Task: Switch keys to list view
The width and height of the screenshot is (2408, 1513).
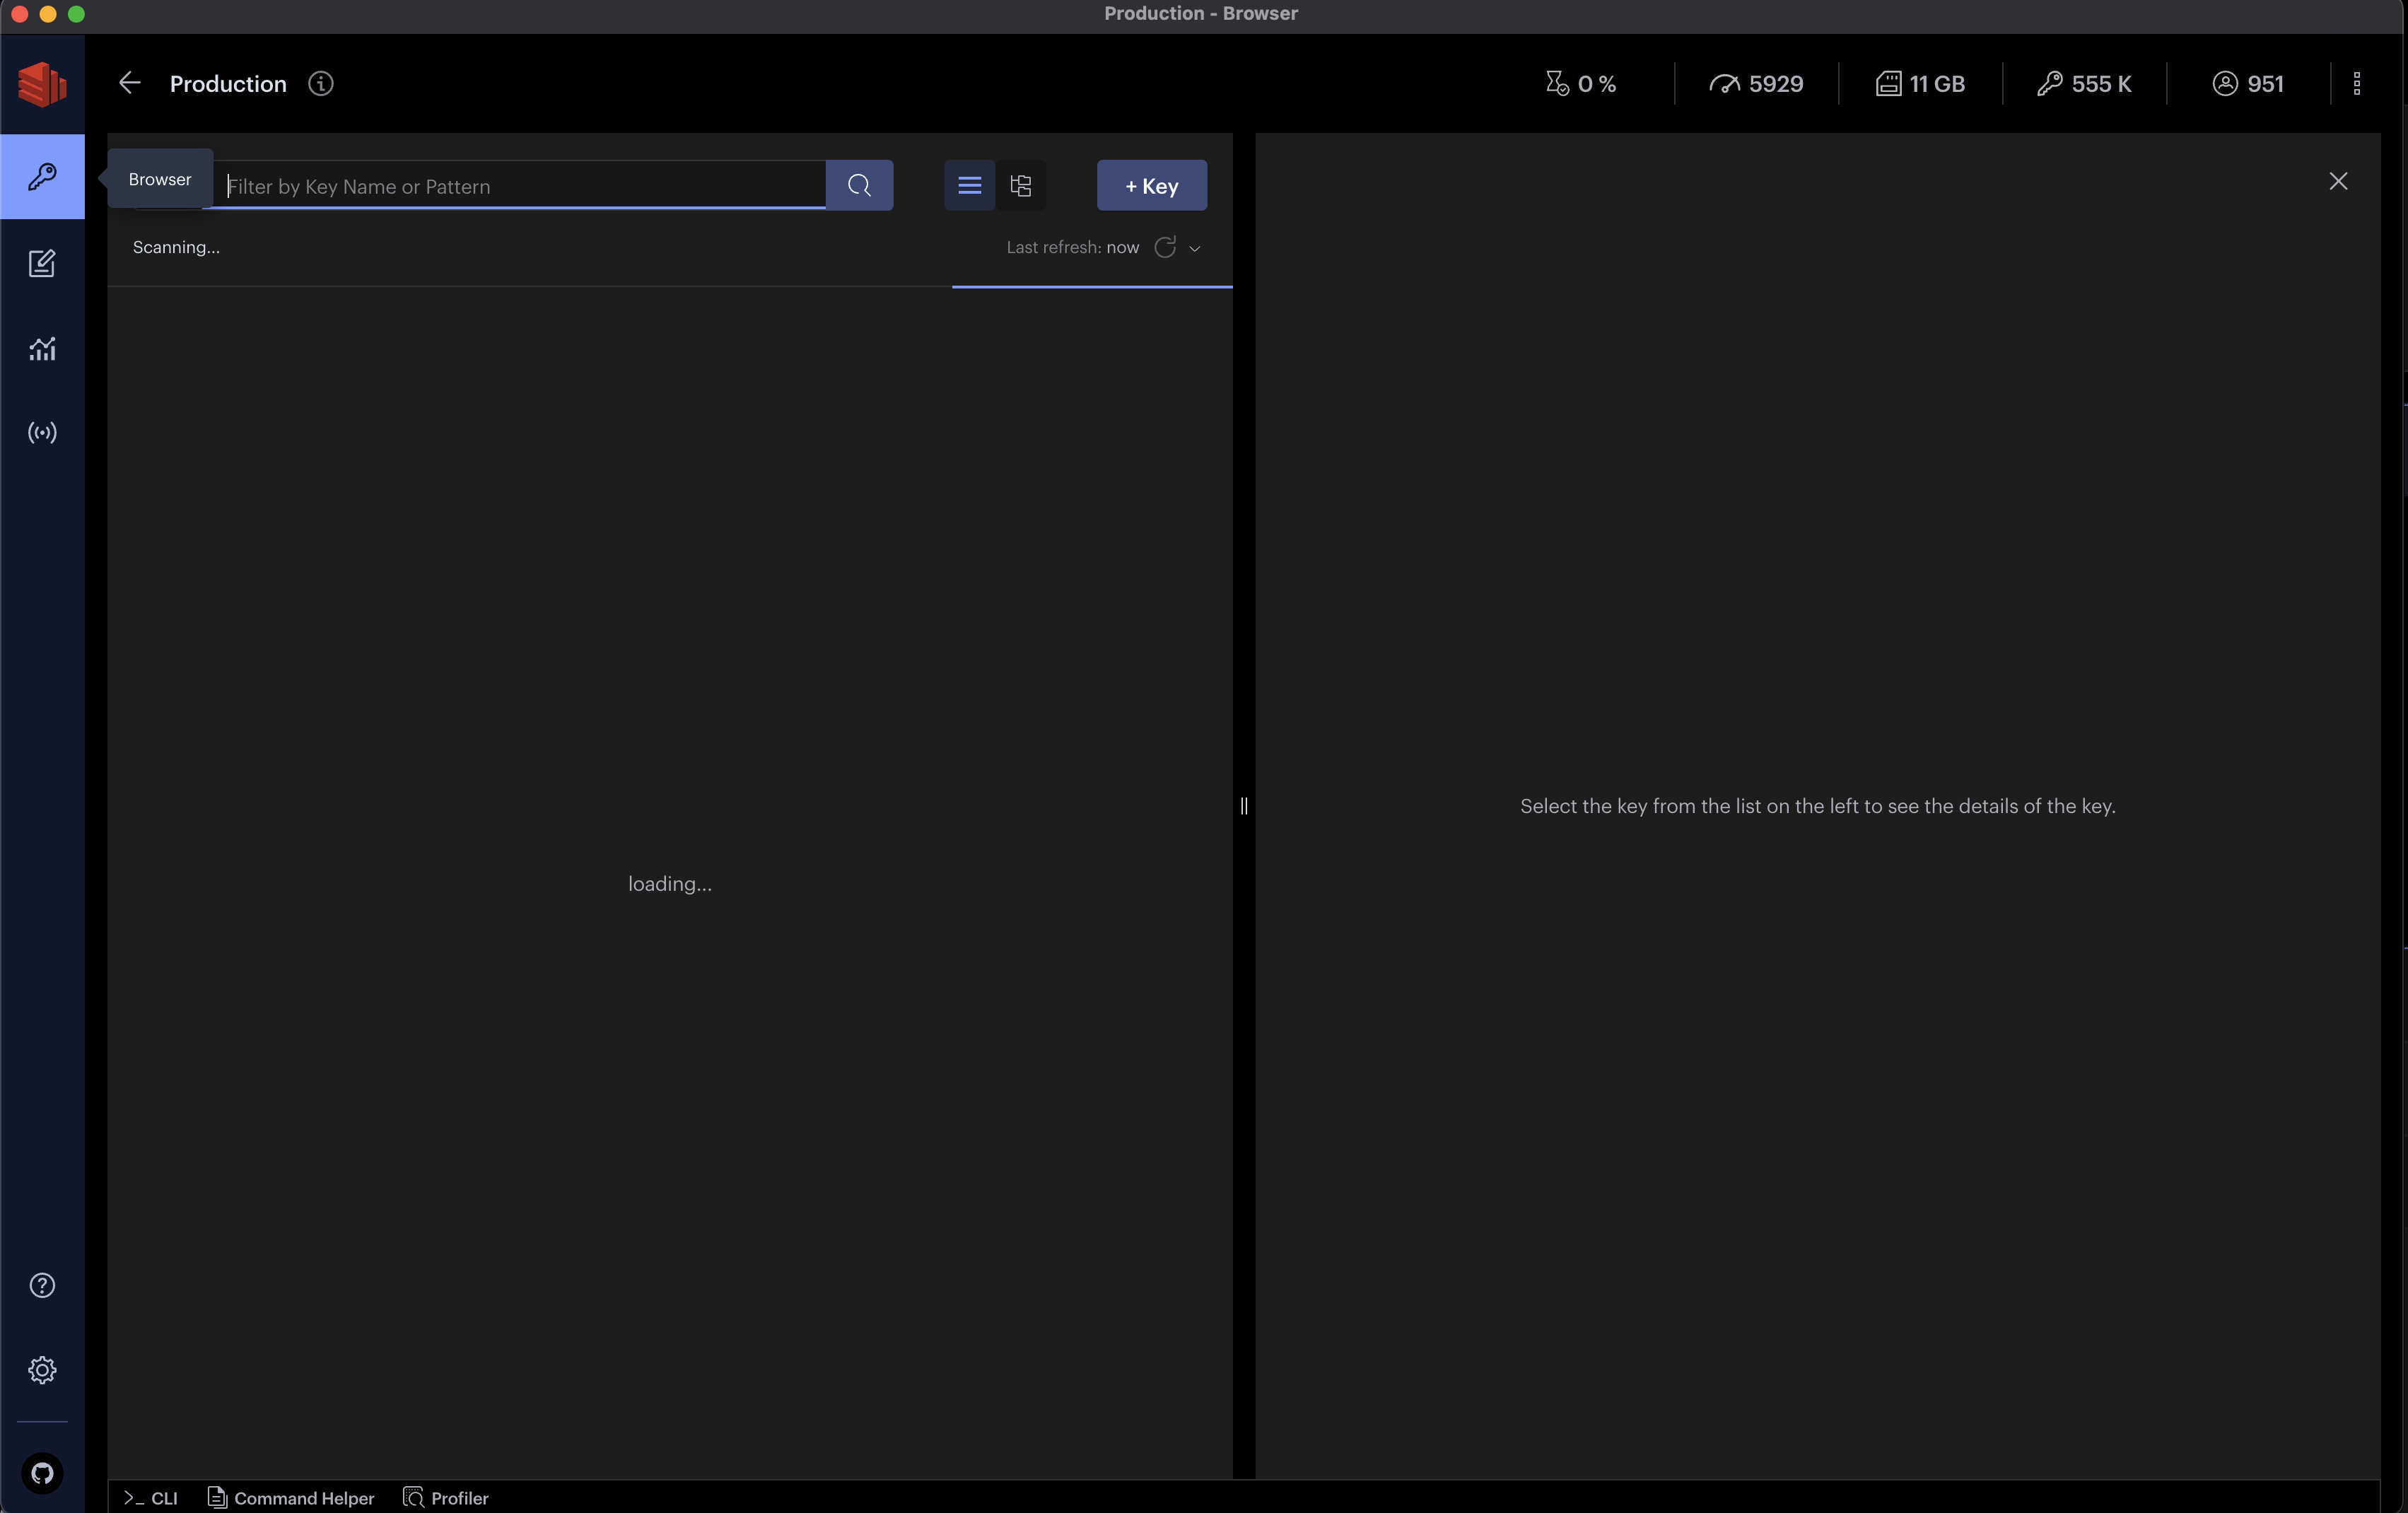Action: coord(968,185)
